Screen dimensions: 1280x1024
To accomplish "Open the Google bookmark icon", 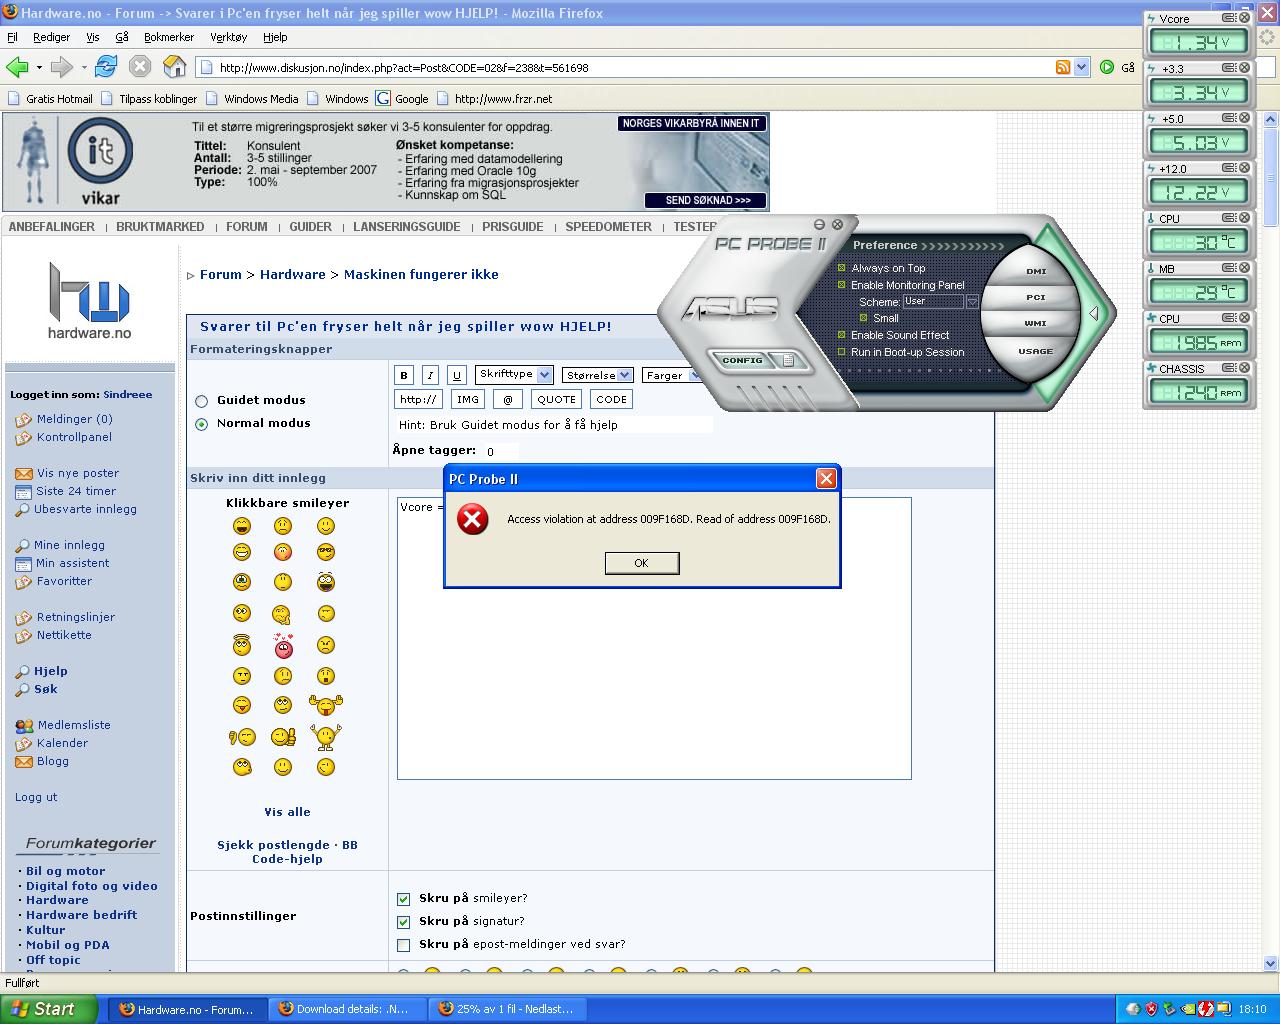I will 383,98.
